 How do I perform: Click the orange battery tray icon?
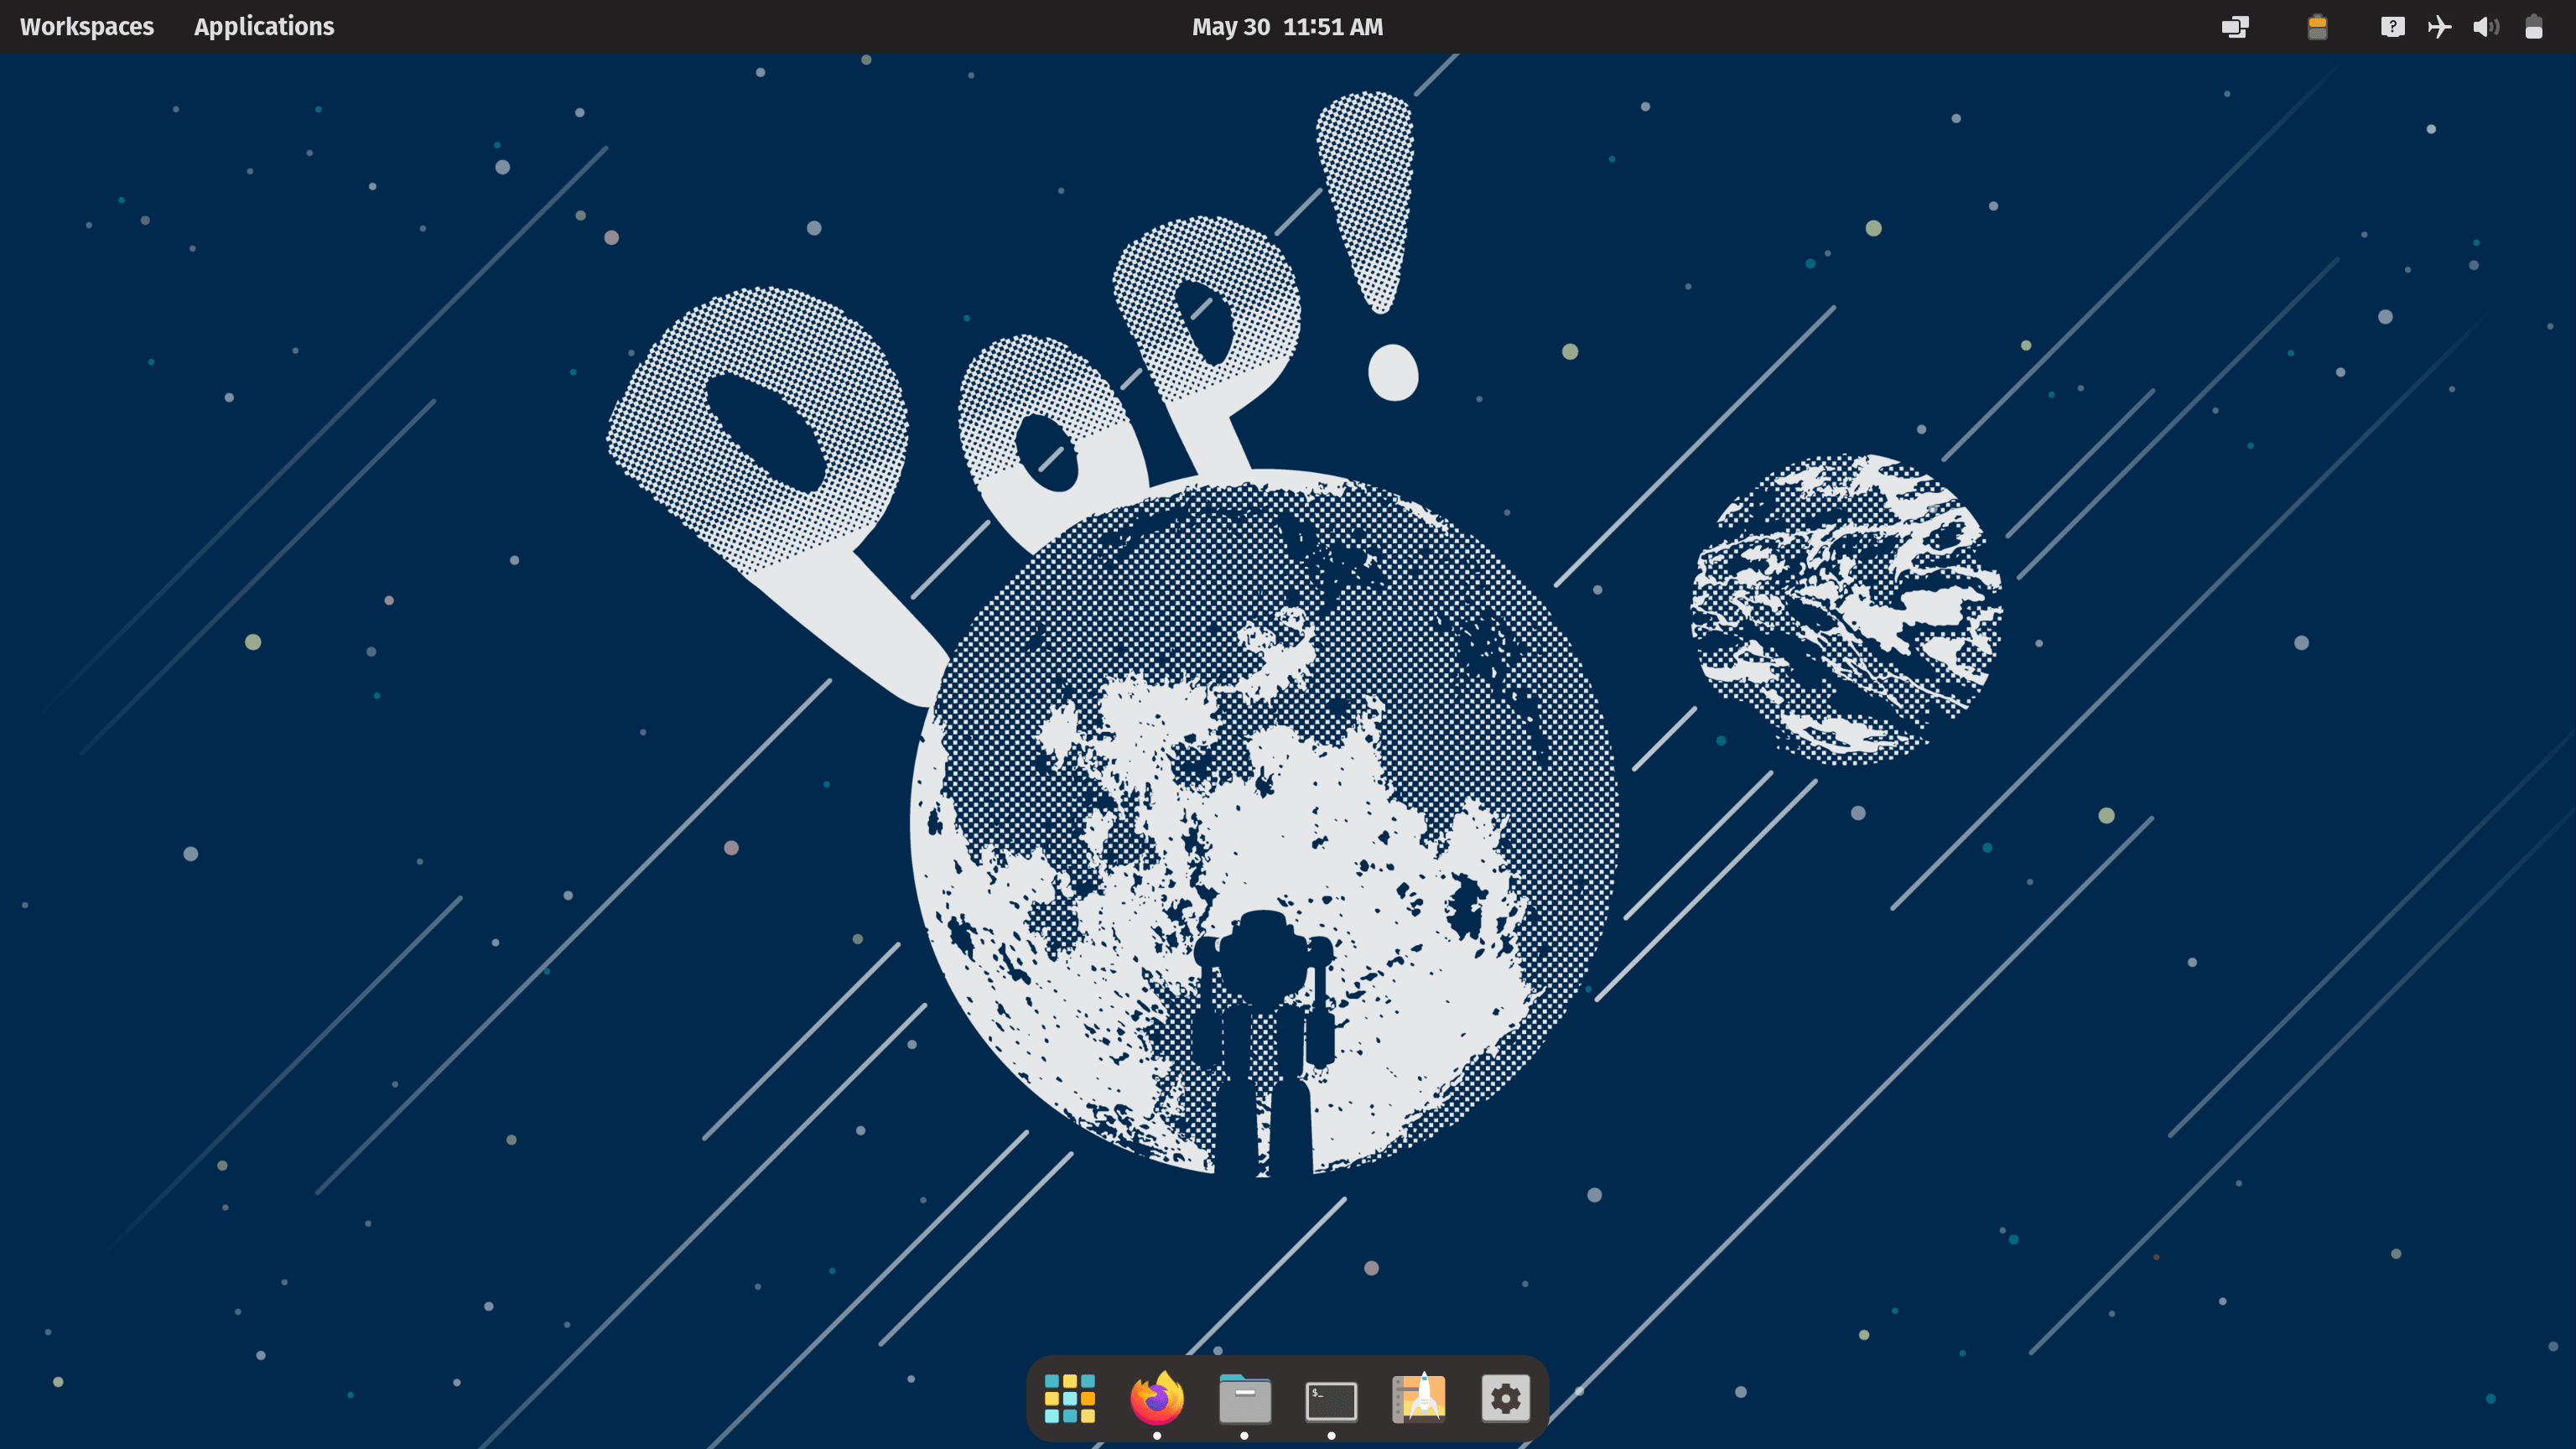pos(2317,27)
